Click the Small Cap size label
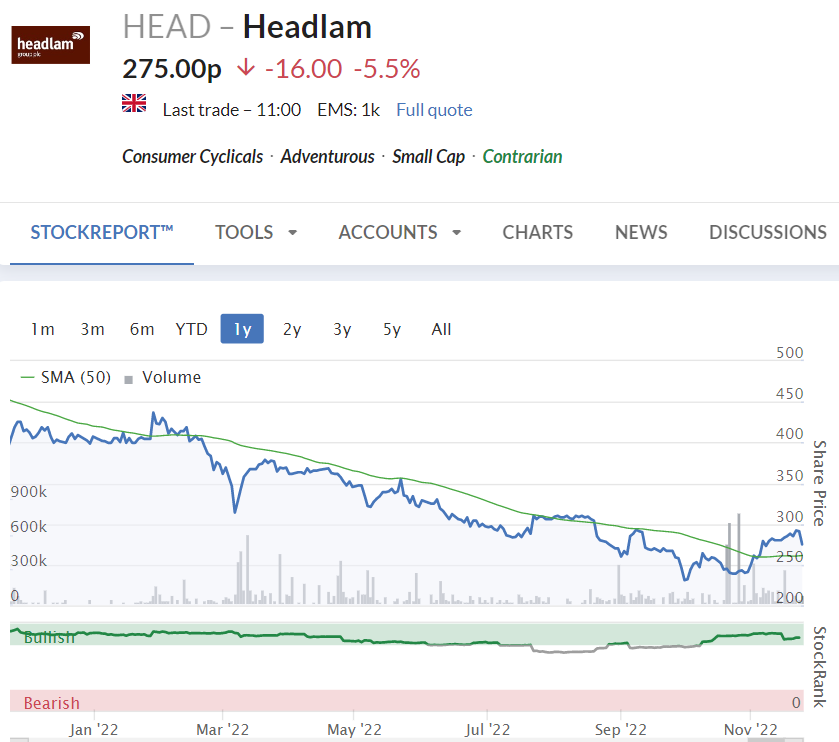839x742 pixels. (429, 156)
